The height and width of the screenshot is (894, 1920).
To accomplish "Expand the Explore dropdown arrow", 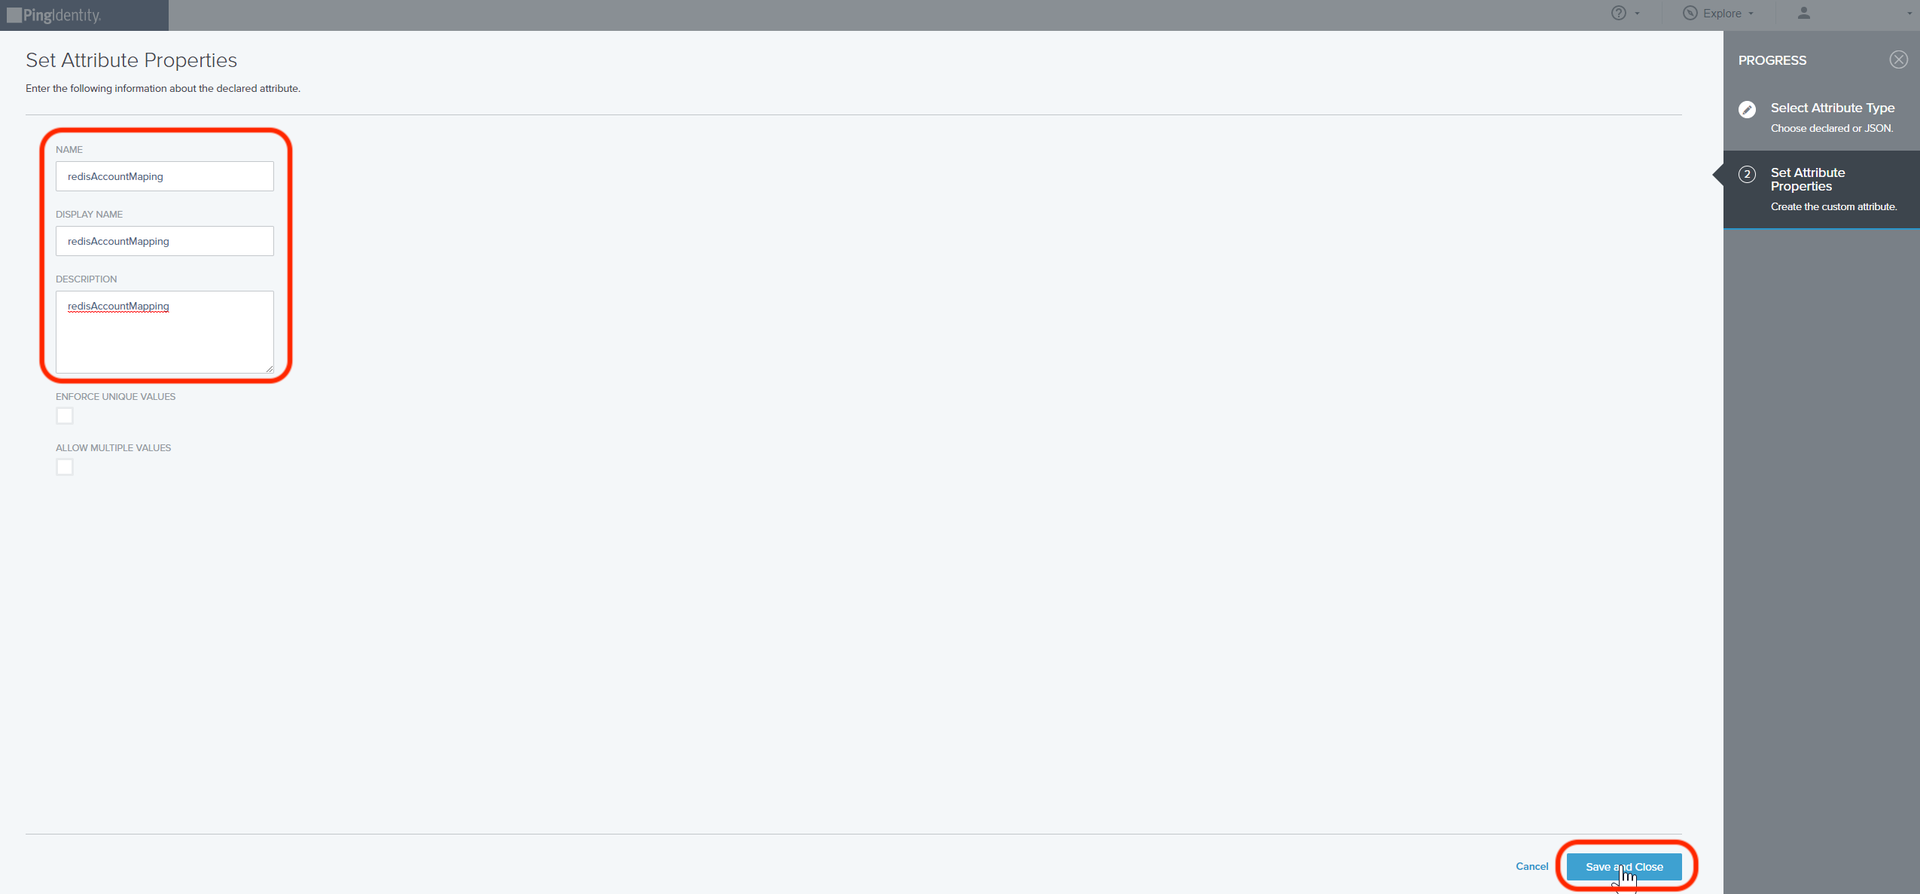I will pyautogui.click(x=1751, y=14).
